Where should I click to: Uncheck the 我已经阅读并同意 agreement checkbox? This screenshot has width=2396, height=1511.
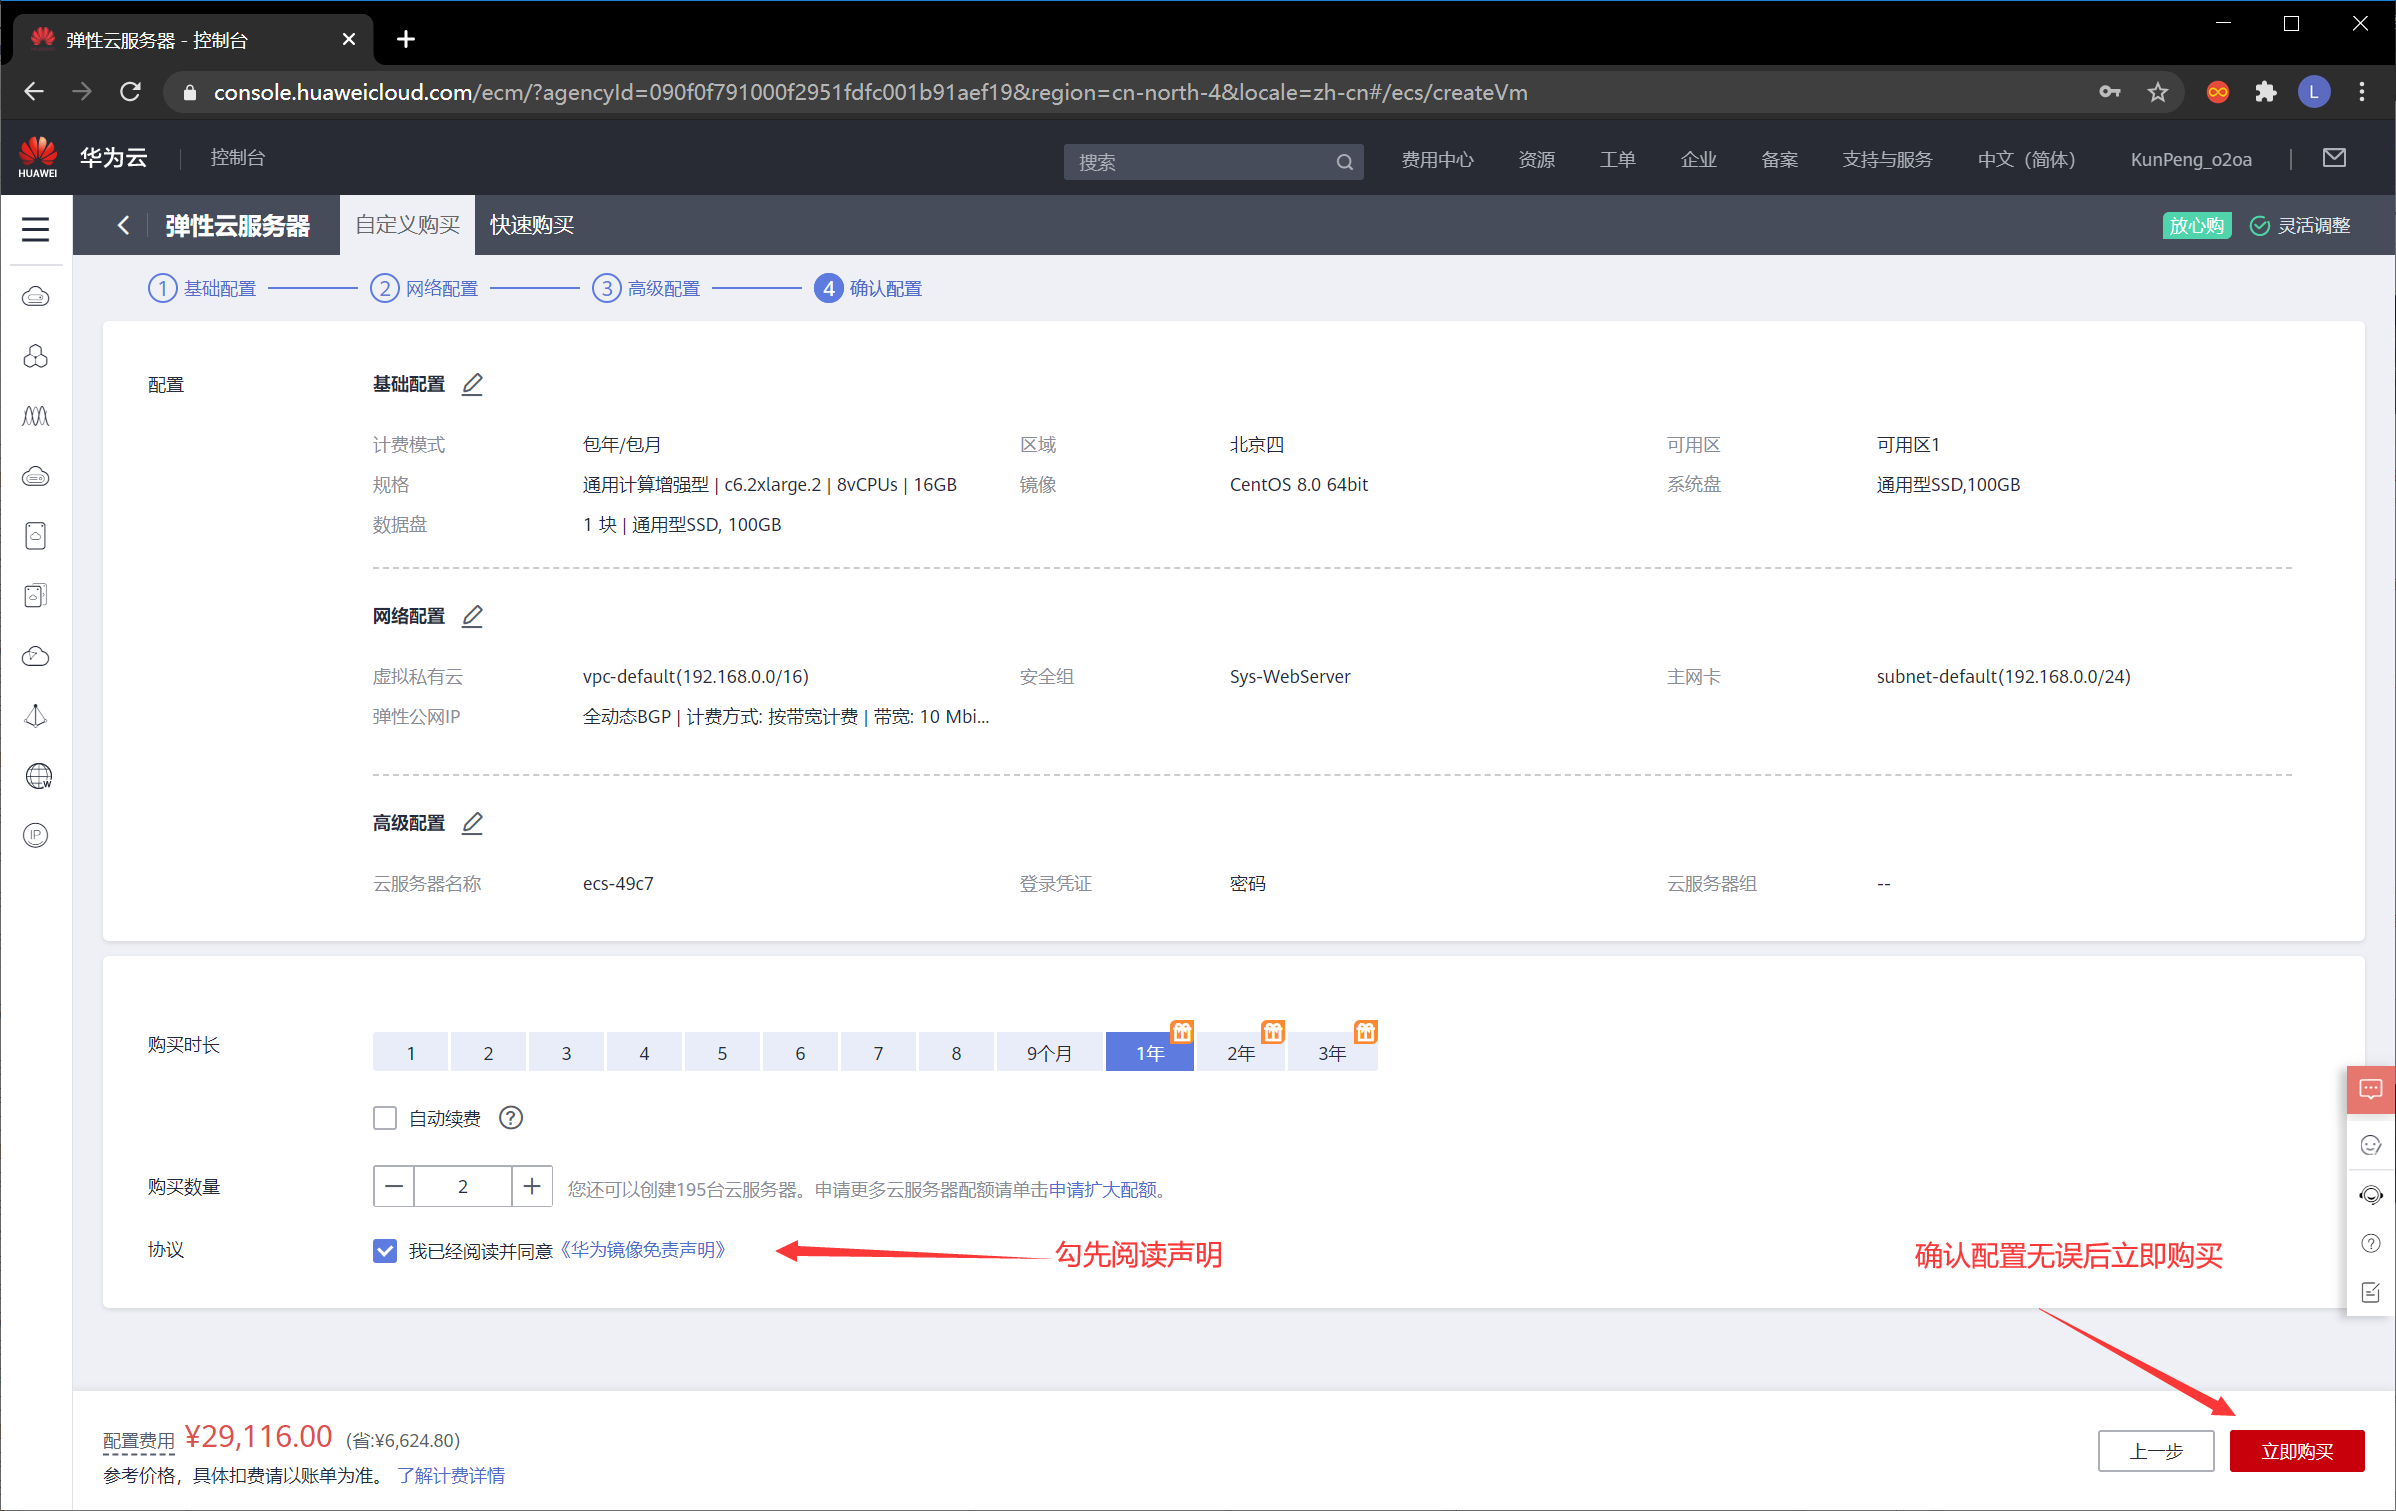[385, 1251]
